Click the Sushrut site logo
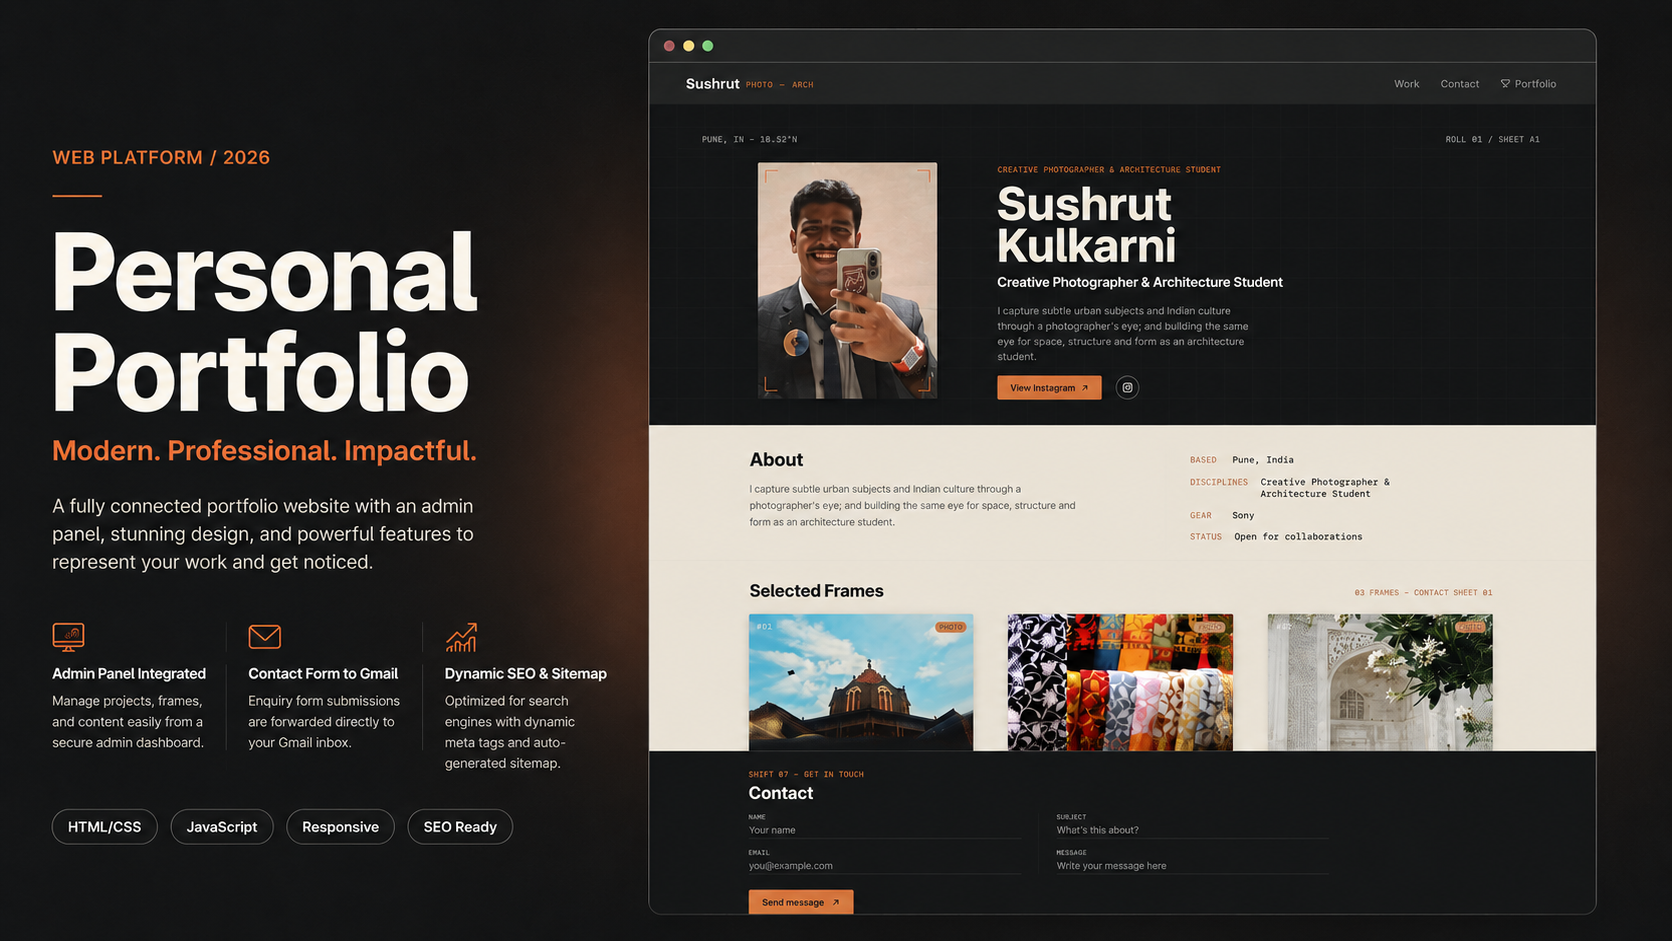 point(712,84)
